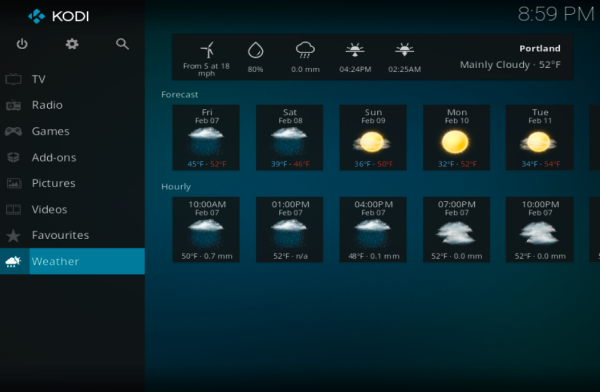Image resolution: width=600 pixels, height=392 pixels.
Task: Select the 01:00PM hourly card
Action: pyautogui.click(x=290, y=230)
